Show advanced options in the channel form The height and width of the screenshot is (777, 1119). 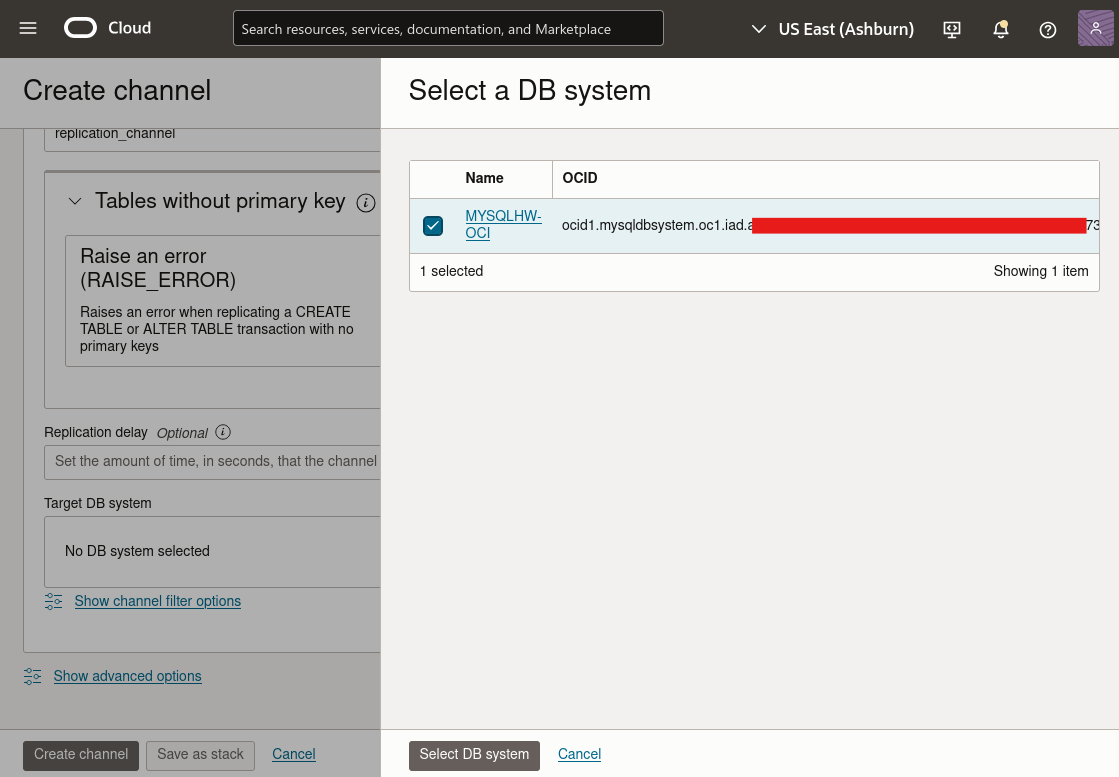pyautogui.click(x=127, y=676)
